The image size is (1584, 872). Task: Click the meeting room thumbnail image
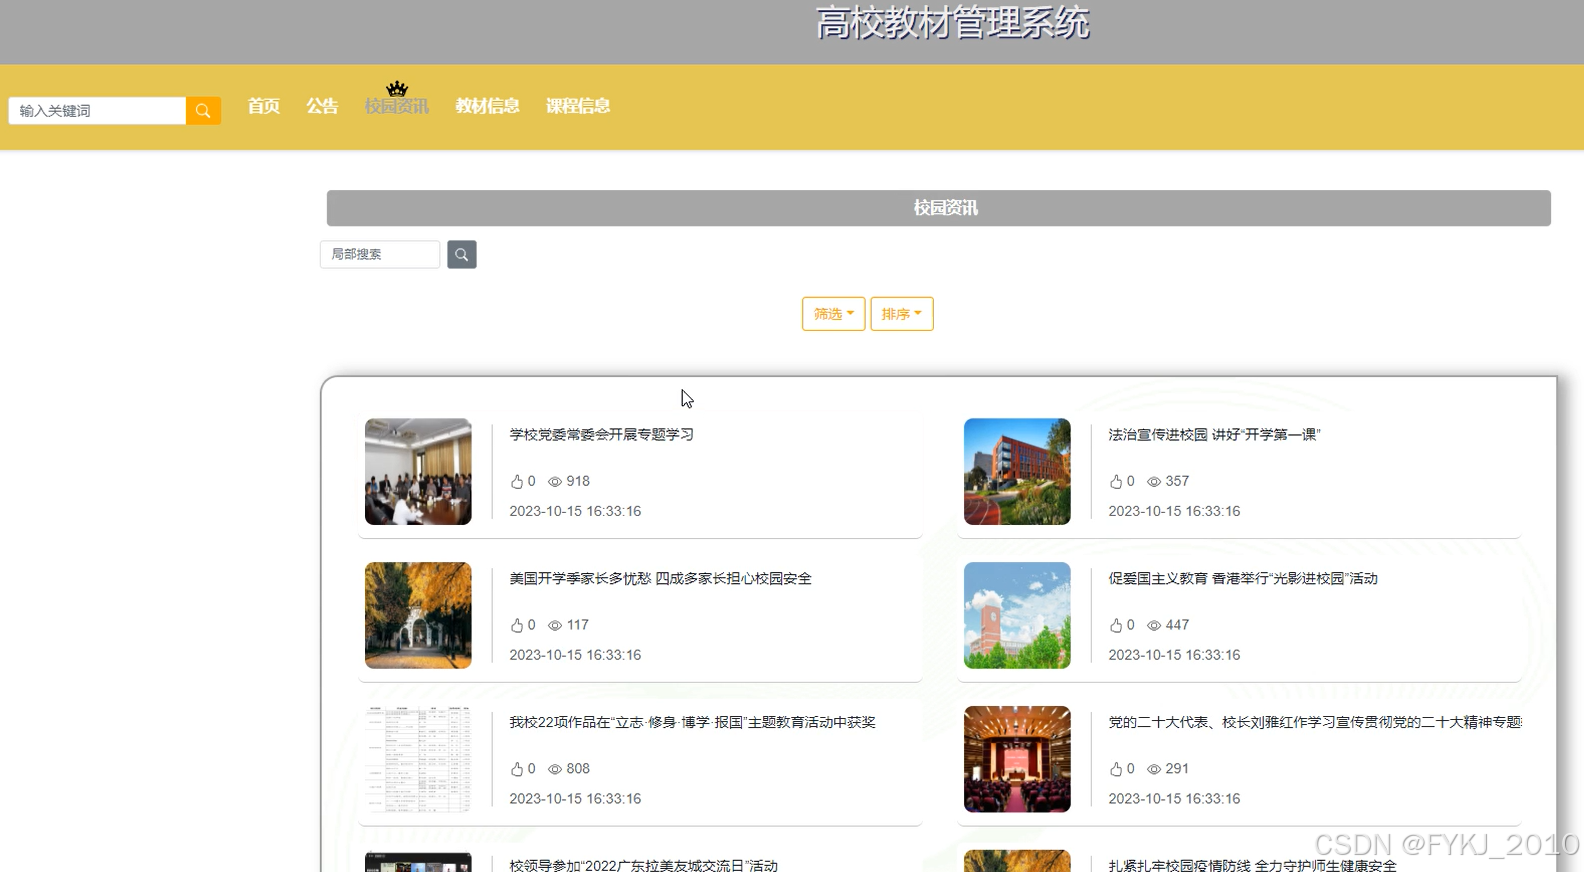click(418, 472)
